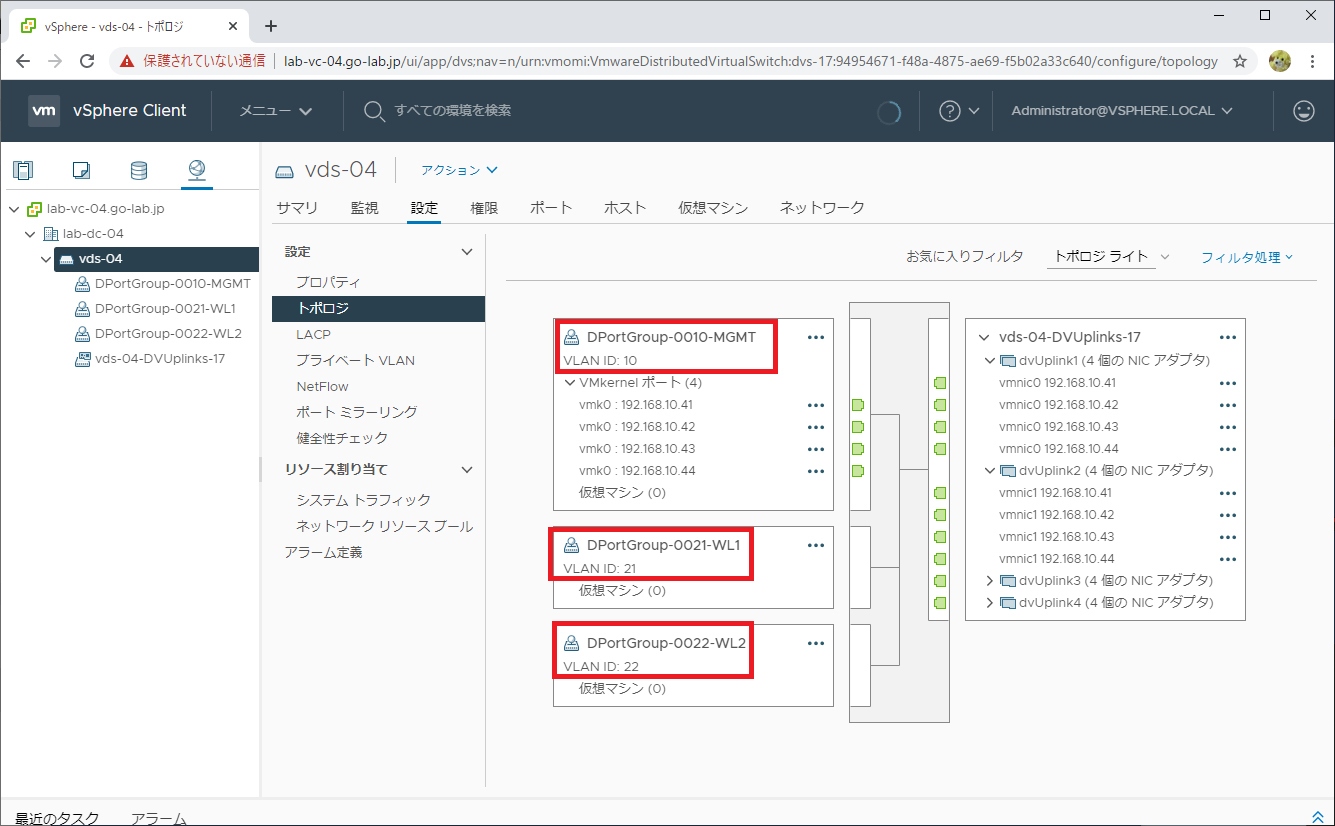Open the フィルタ処理 dropdown
The width and height of the screenshot is (1335, 826).
click(1247, 257)
